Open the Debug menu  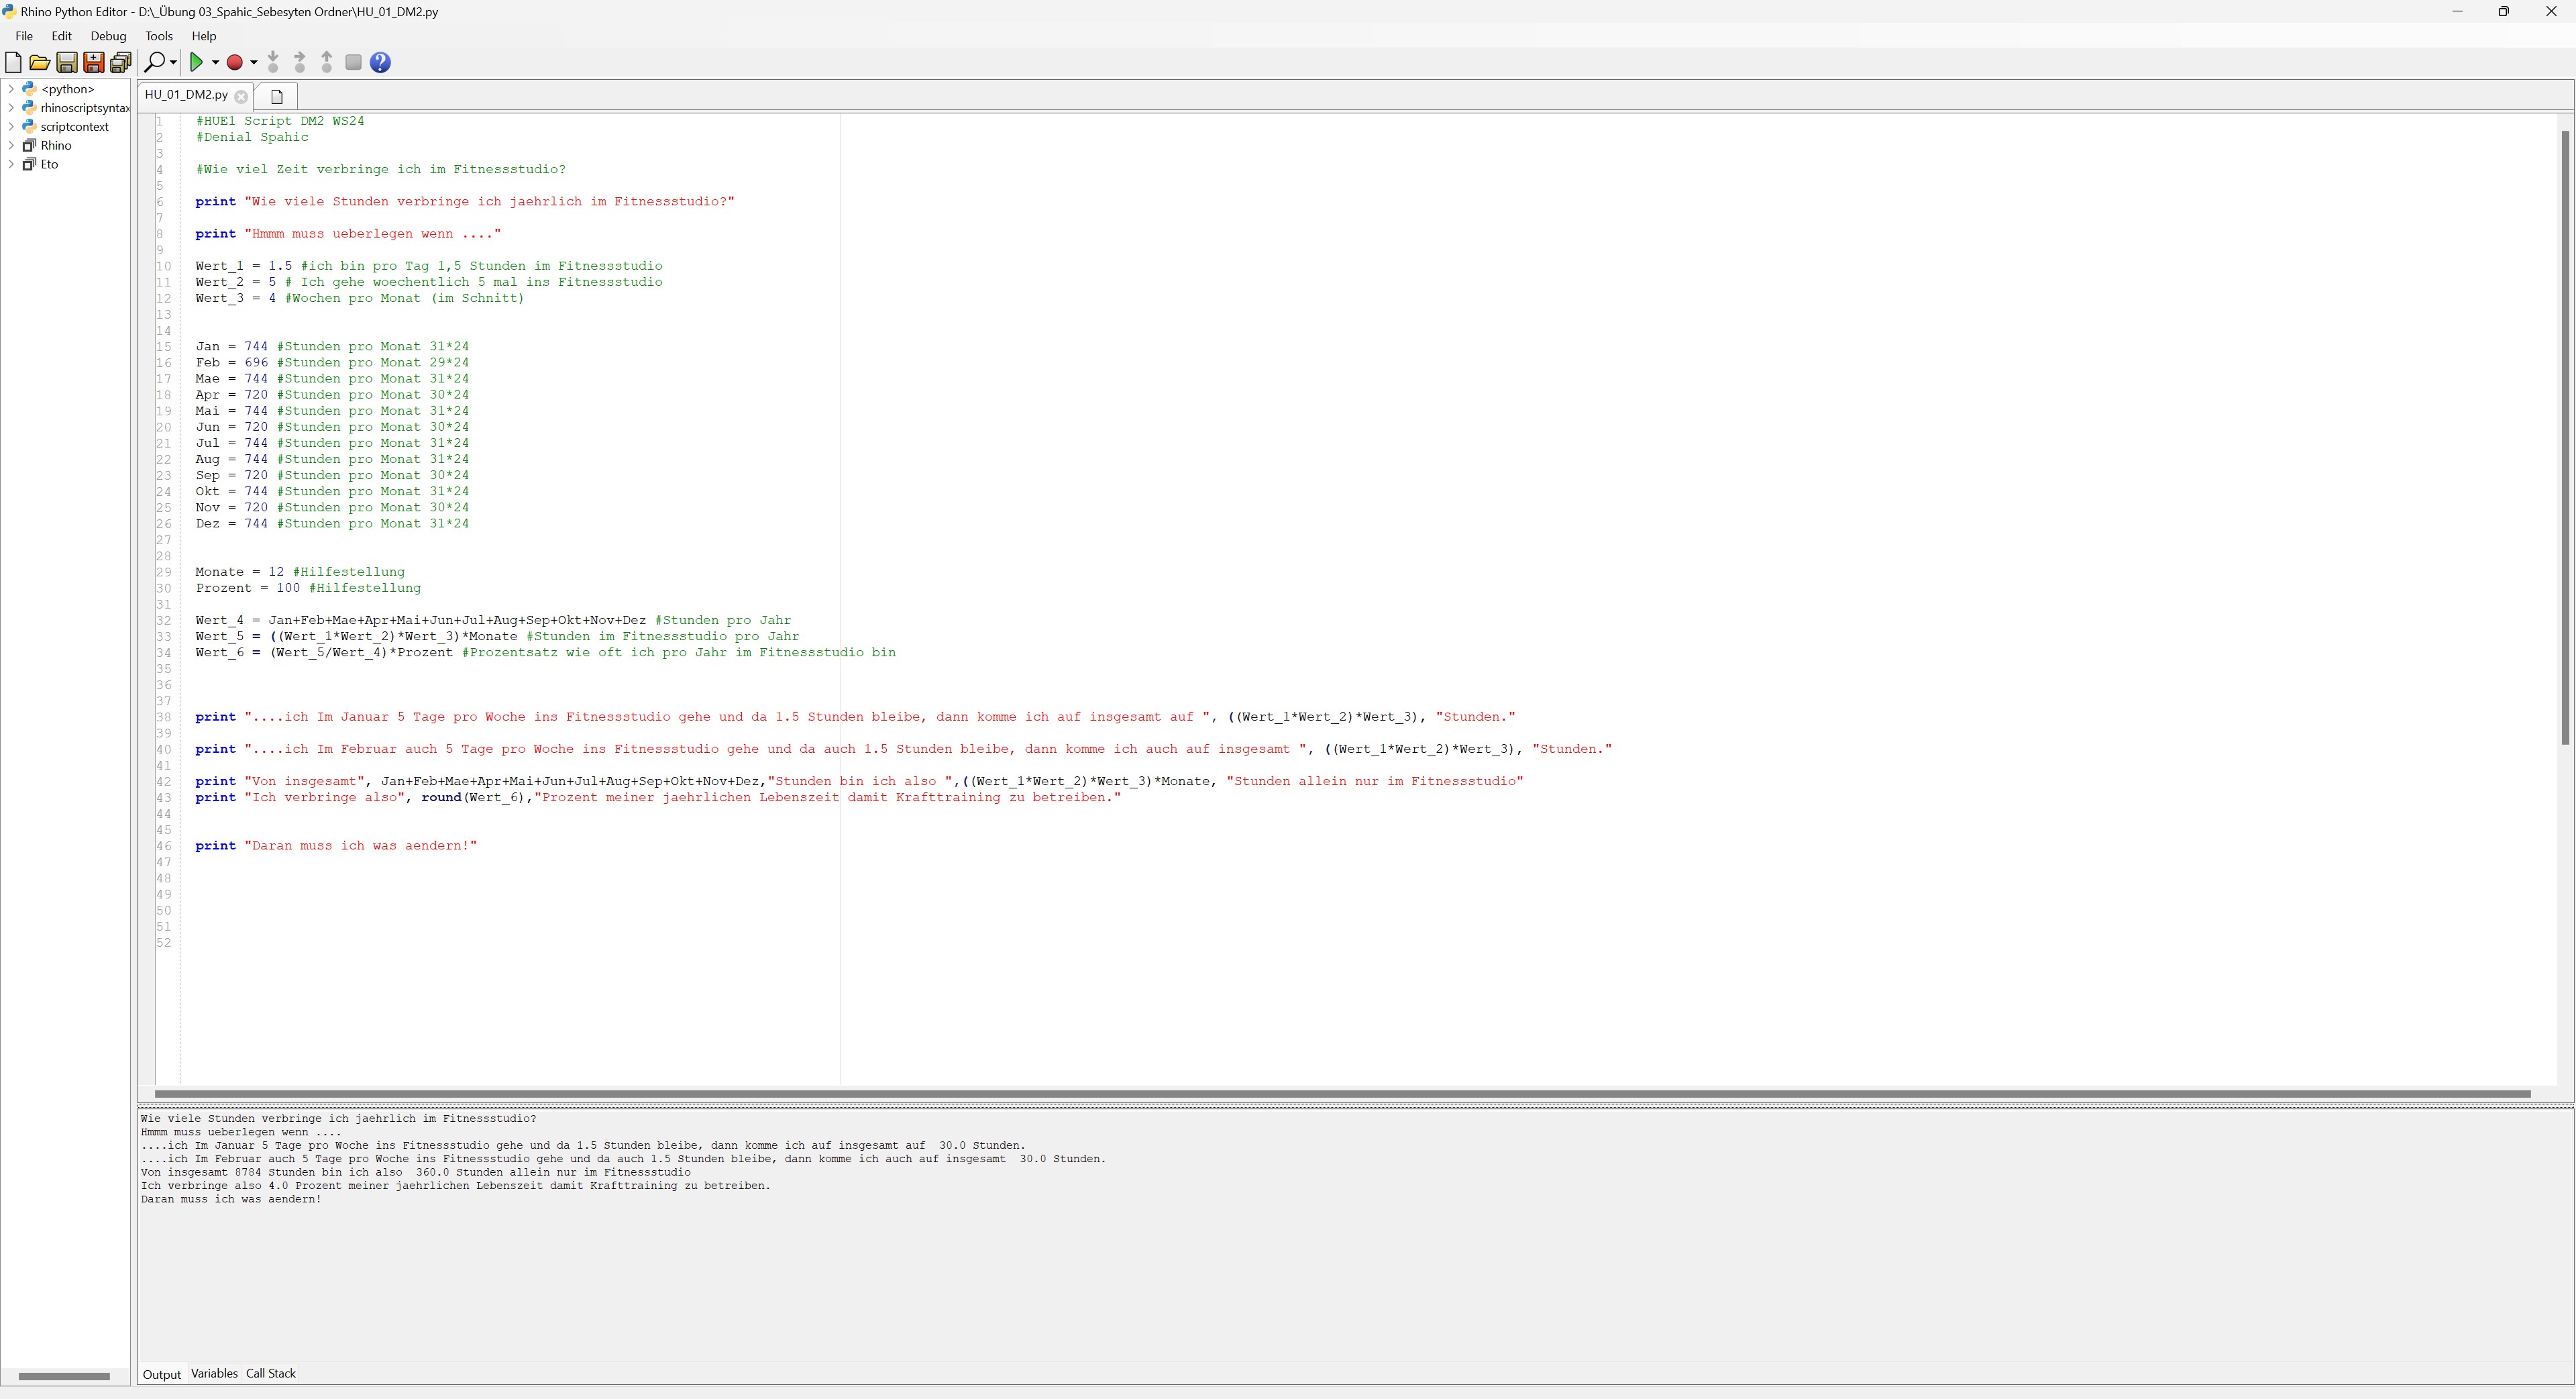[x=108, y=36]
